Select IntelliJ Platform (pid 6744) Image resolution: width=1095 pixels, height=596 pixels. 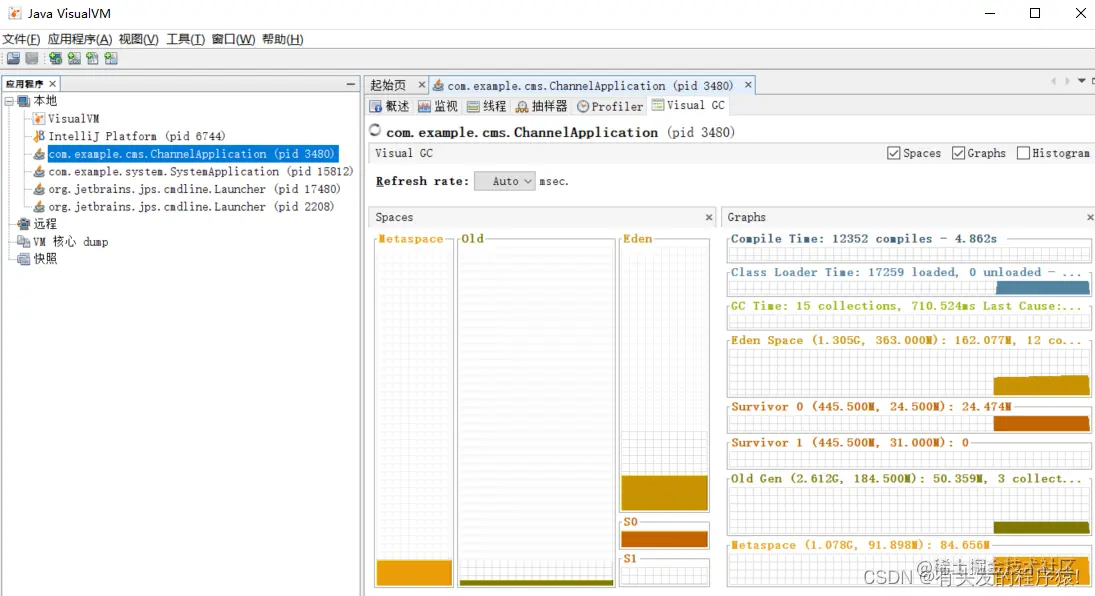tap(137, 136)
